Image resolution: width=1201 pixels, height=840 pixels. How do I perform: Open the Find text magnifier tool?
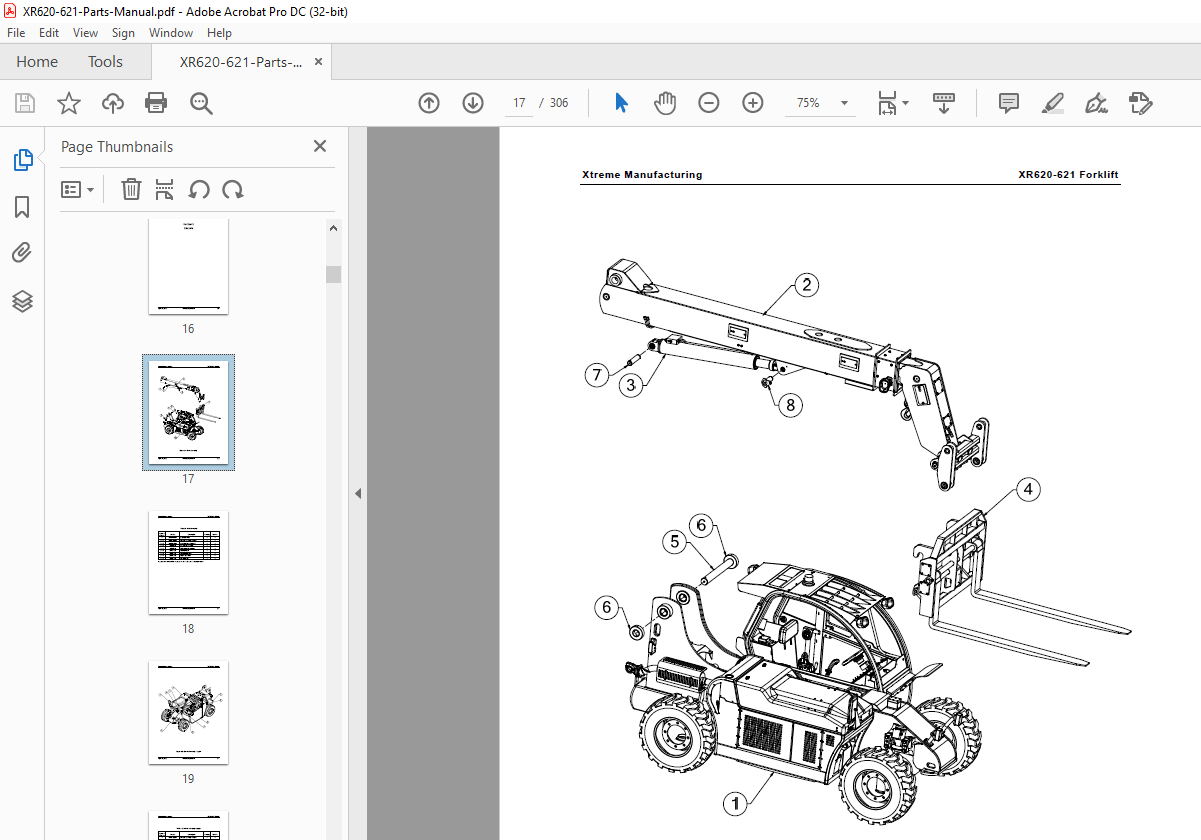click(201, 103)
